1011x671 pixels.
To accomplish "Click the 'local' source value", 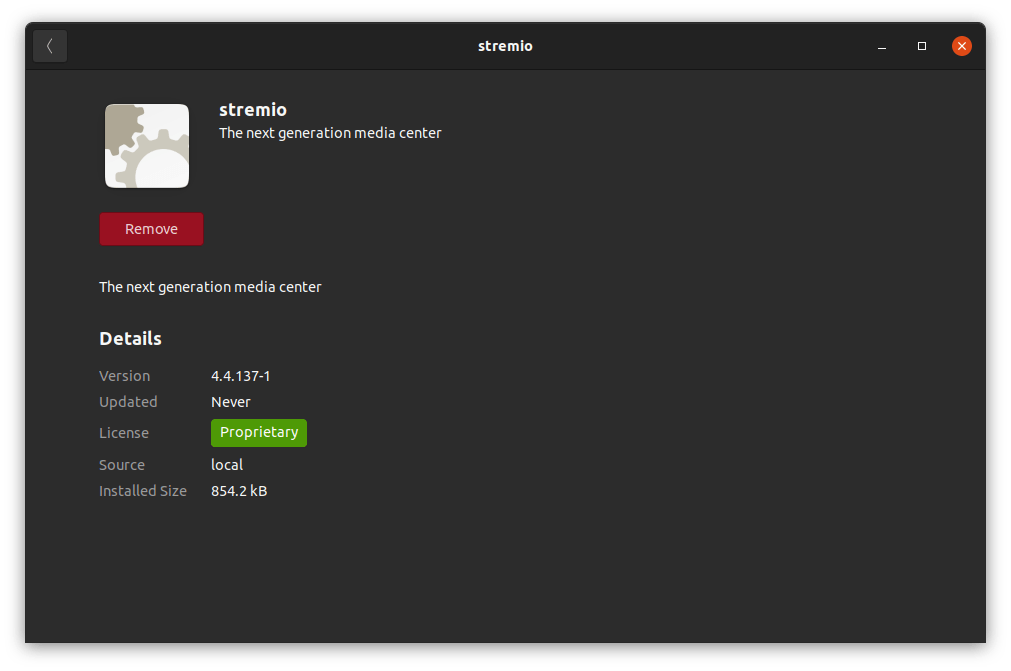I will click(227, 465).
